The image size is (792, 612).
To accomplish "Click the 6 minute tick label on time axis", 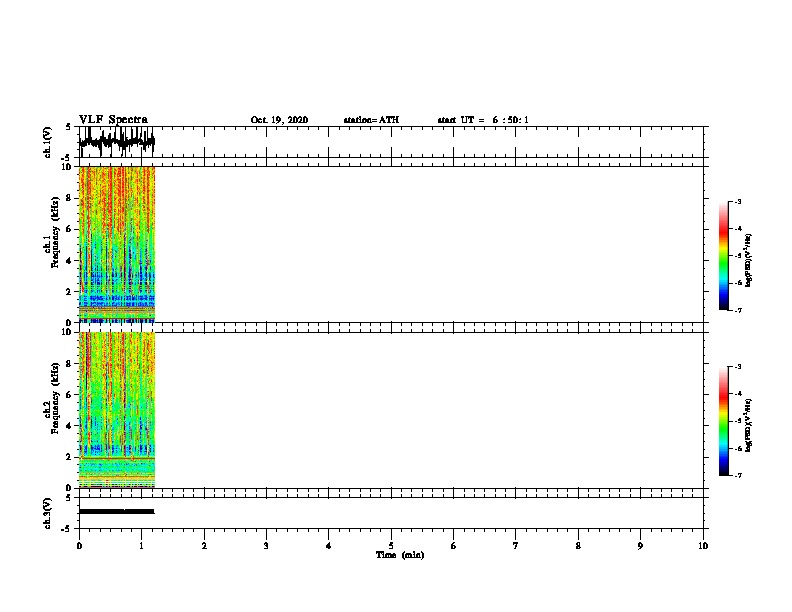I will 453,546.
